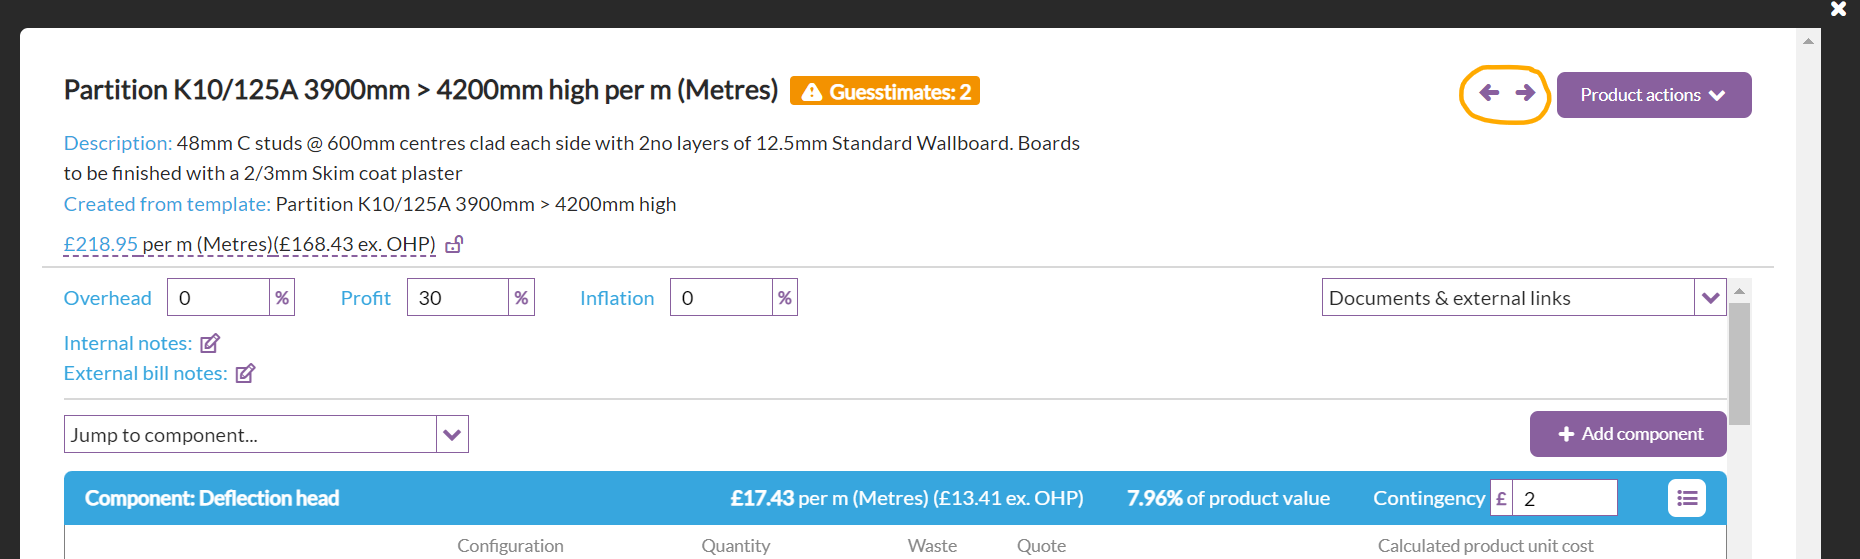Click the £218.95 price link
Image resolution: width=1860 pixels, height=559 pixels.
[x=100, y=244]
